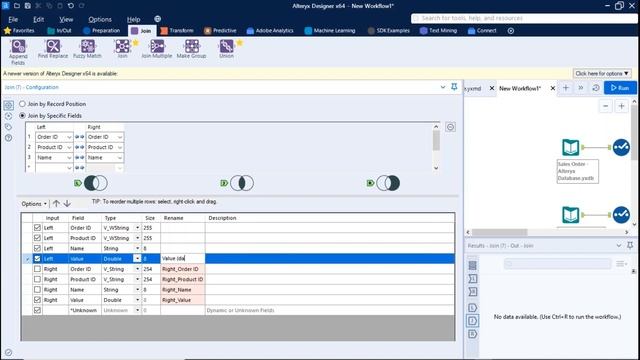
Task: Check Right Order ID field
Action: click(x=37, y=269)
